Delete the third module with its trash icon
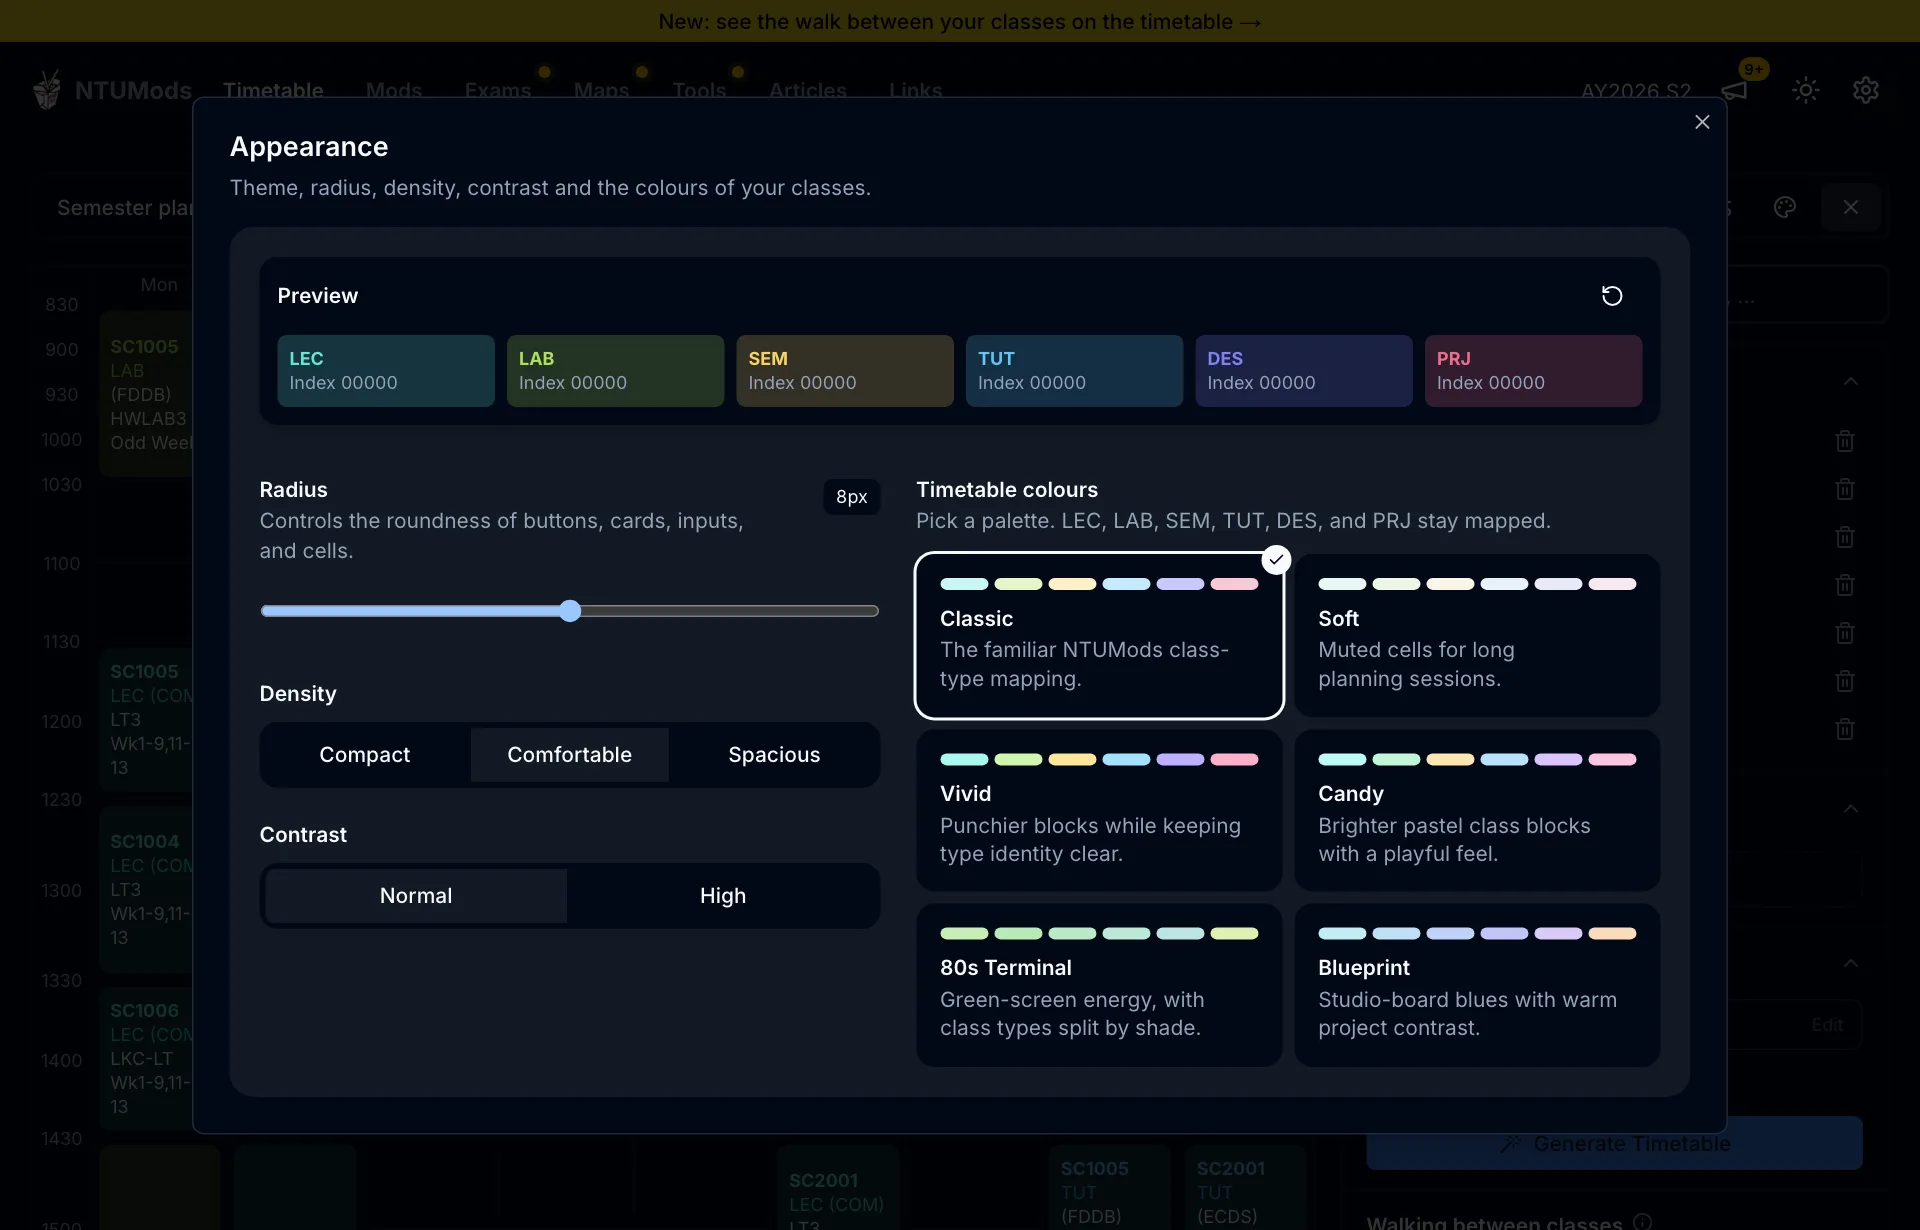The height and width of the screenshot is (1230, 1920). pos(1845,537)
